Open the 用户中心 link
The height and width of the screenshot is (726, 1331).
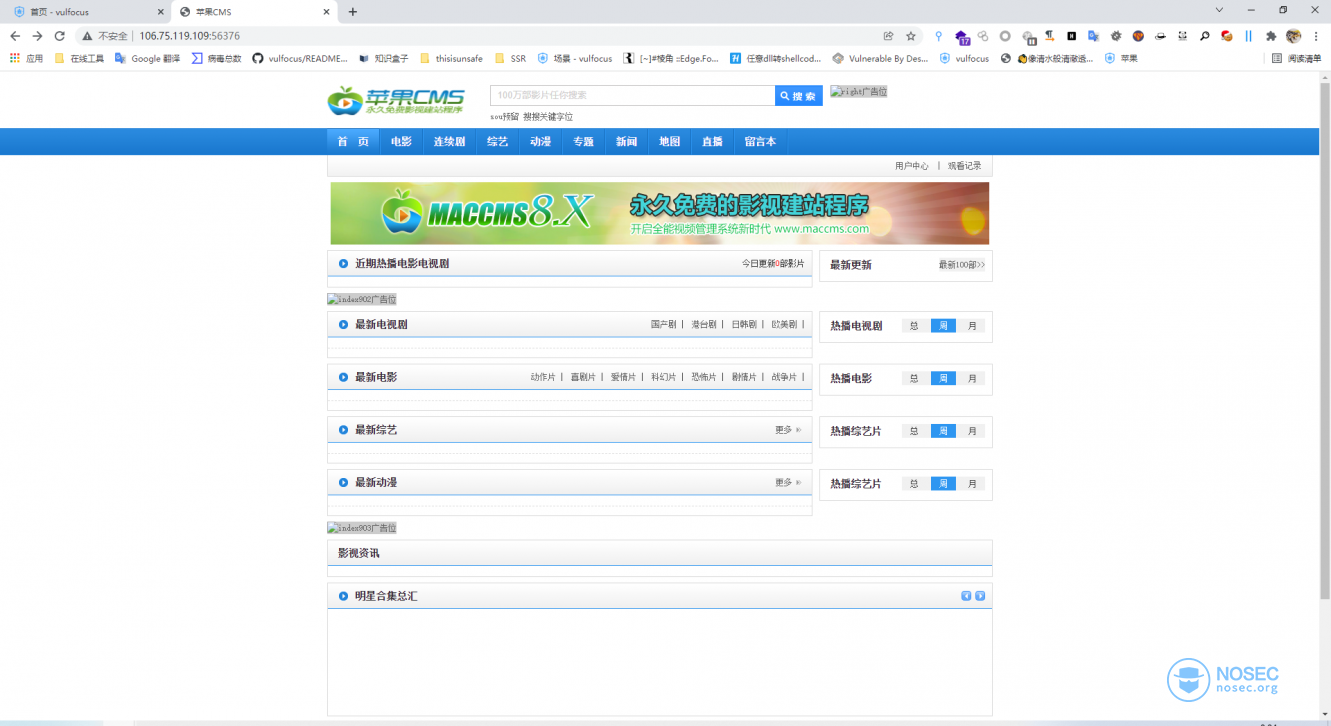coord(911,166)
